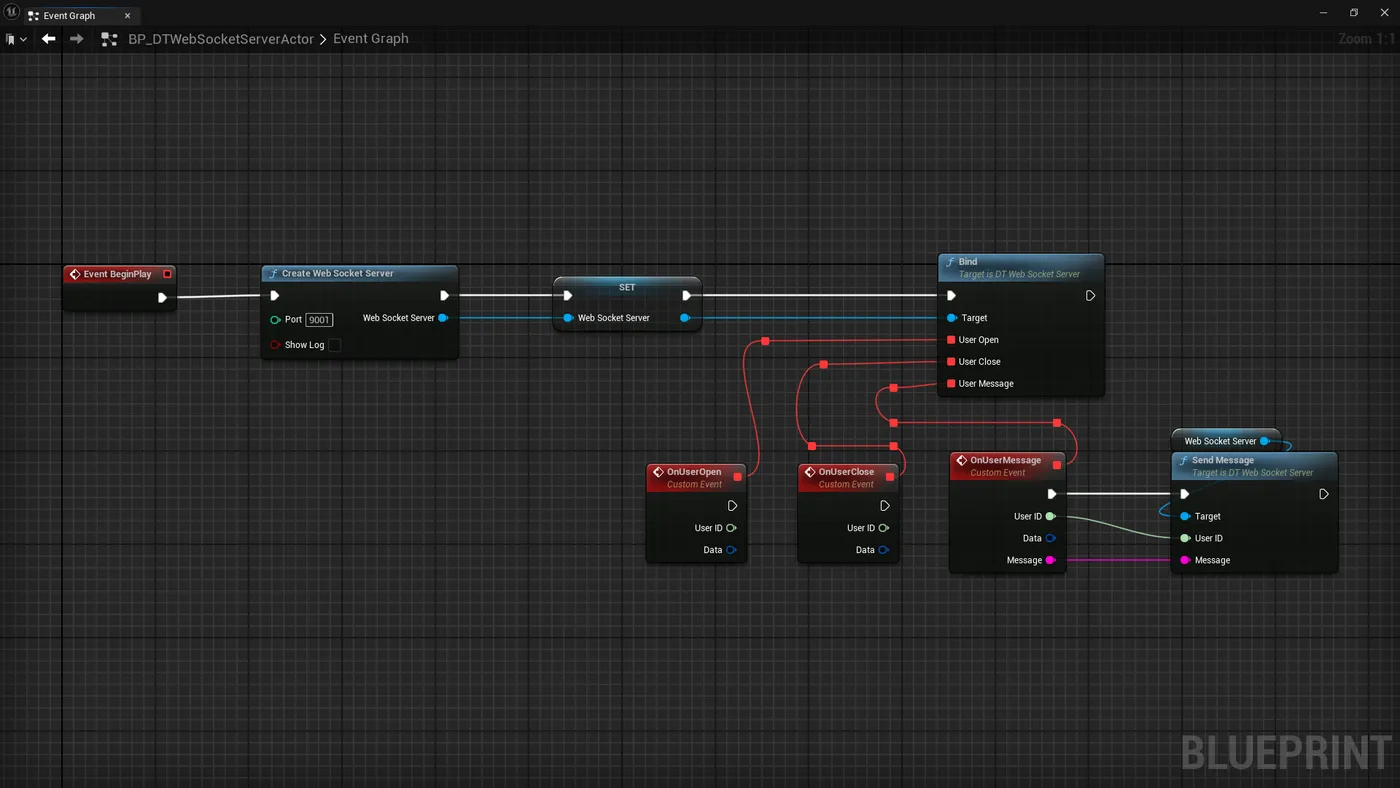The height and width of the screenshot is (788, 1400).
Task: Click the OnUserClose Data pin
Action: (883, 550)
